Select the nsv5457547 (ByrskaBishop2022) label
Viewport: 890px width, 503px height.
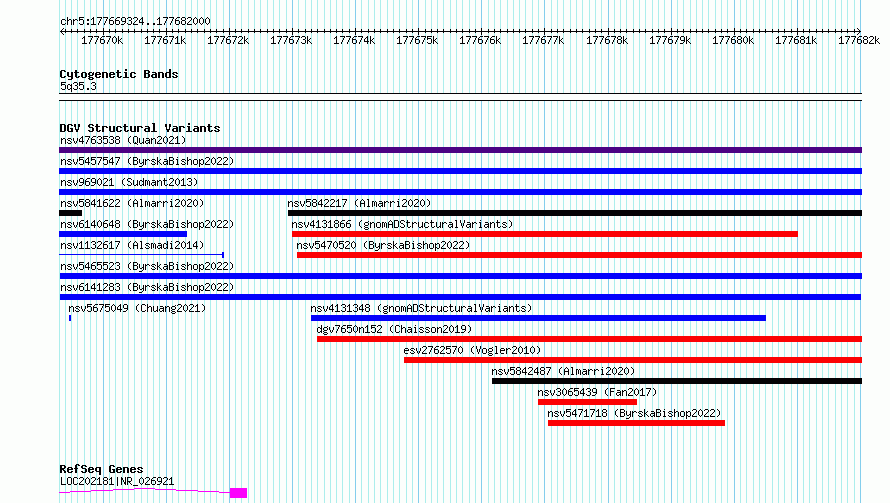coord(147,161)
